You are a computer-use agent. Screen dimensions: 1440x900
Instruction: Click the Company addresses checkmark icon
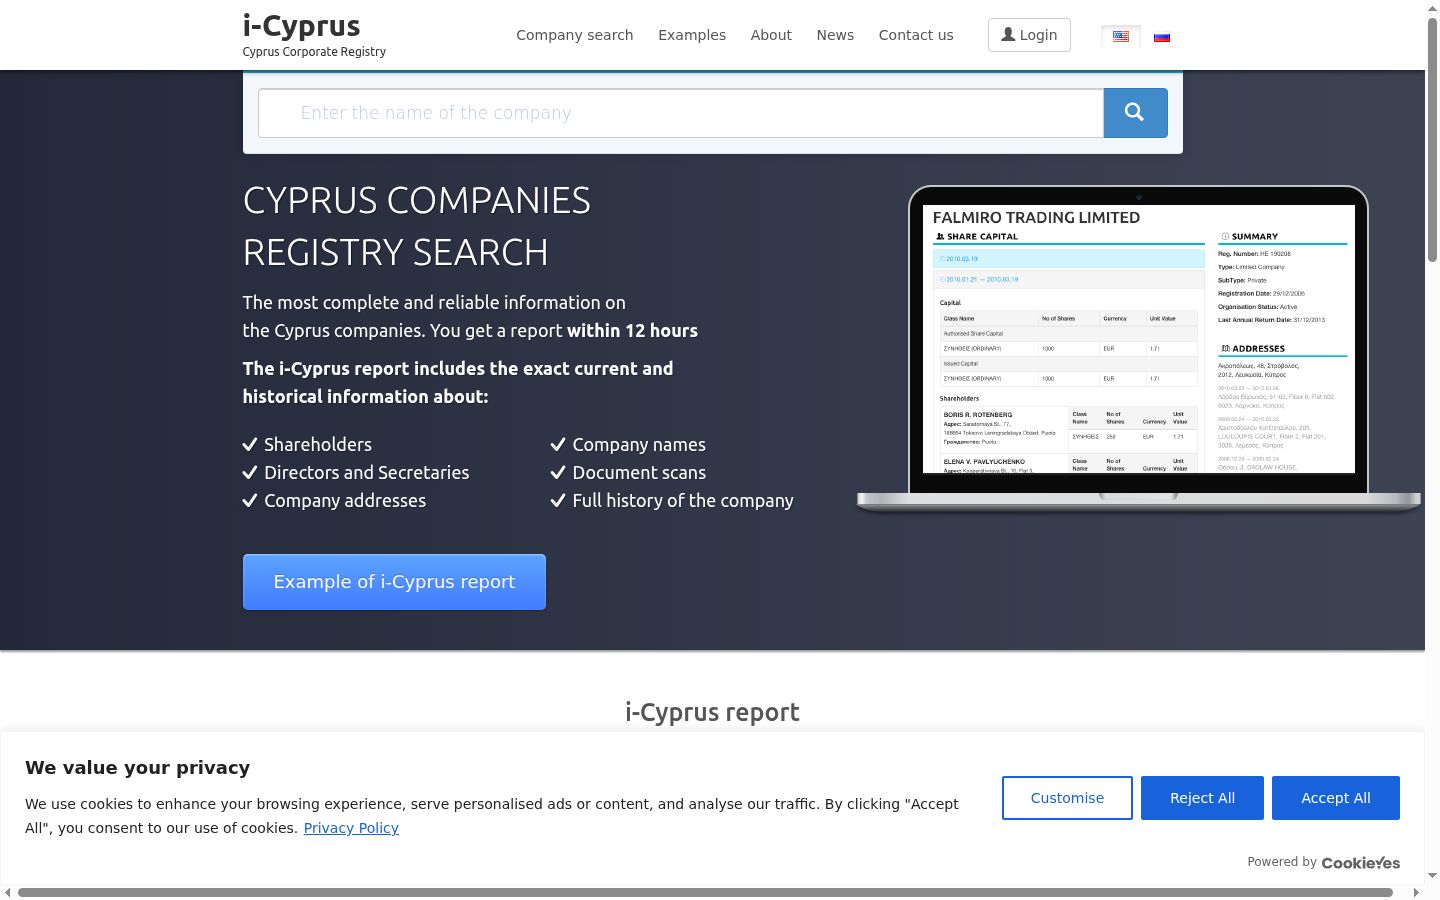tap(250, 501)
